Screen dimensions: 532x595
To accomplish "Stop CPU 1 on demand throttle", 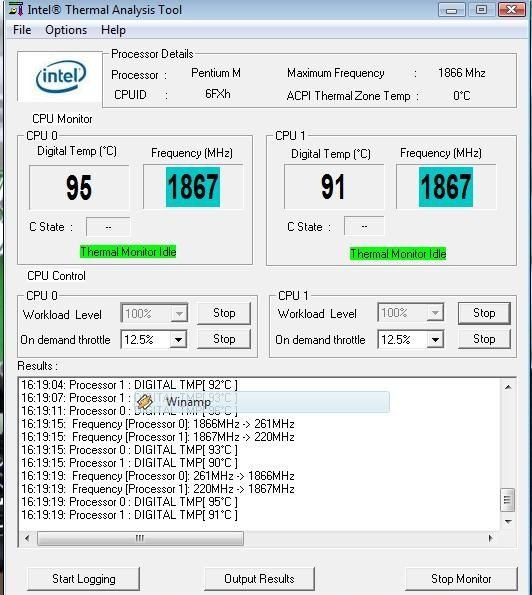I will [484, 339].
